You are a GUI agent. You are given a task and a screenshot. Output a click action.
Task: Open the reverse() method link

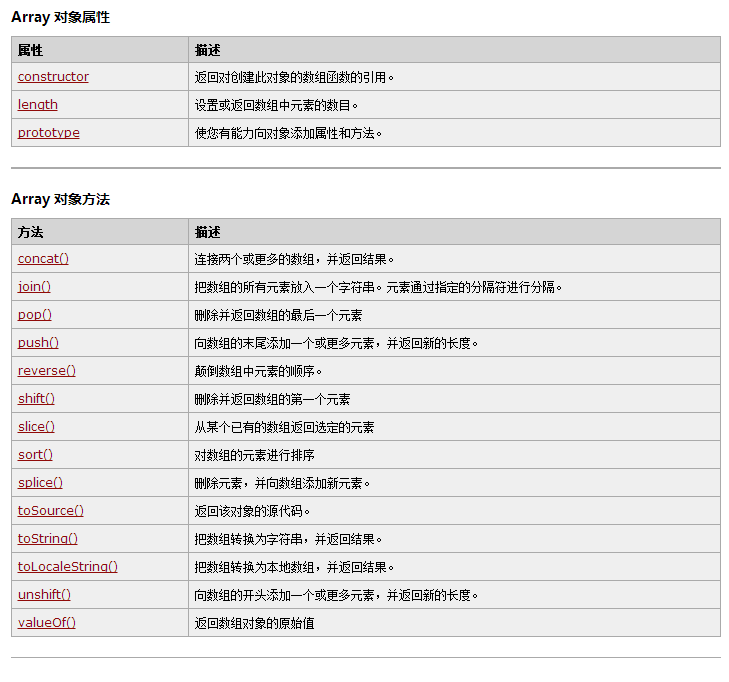pos(46,371)
